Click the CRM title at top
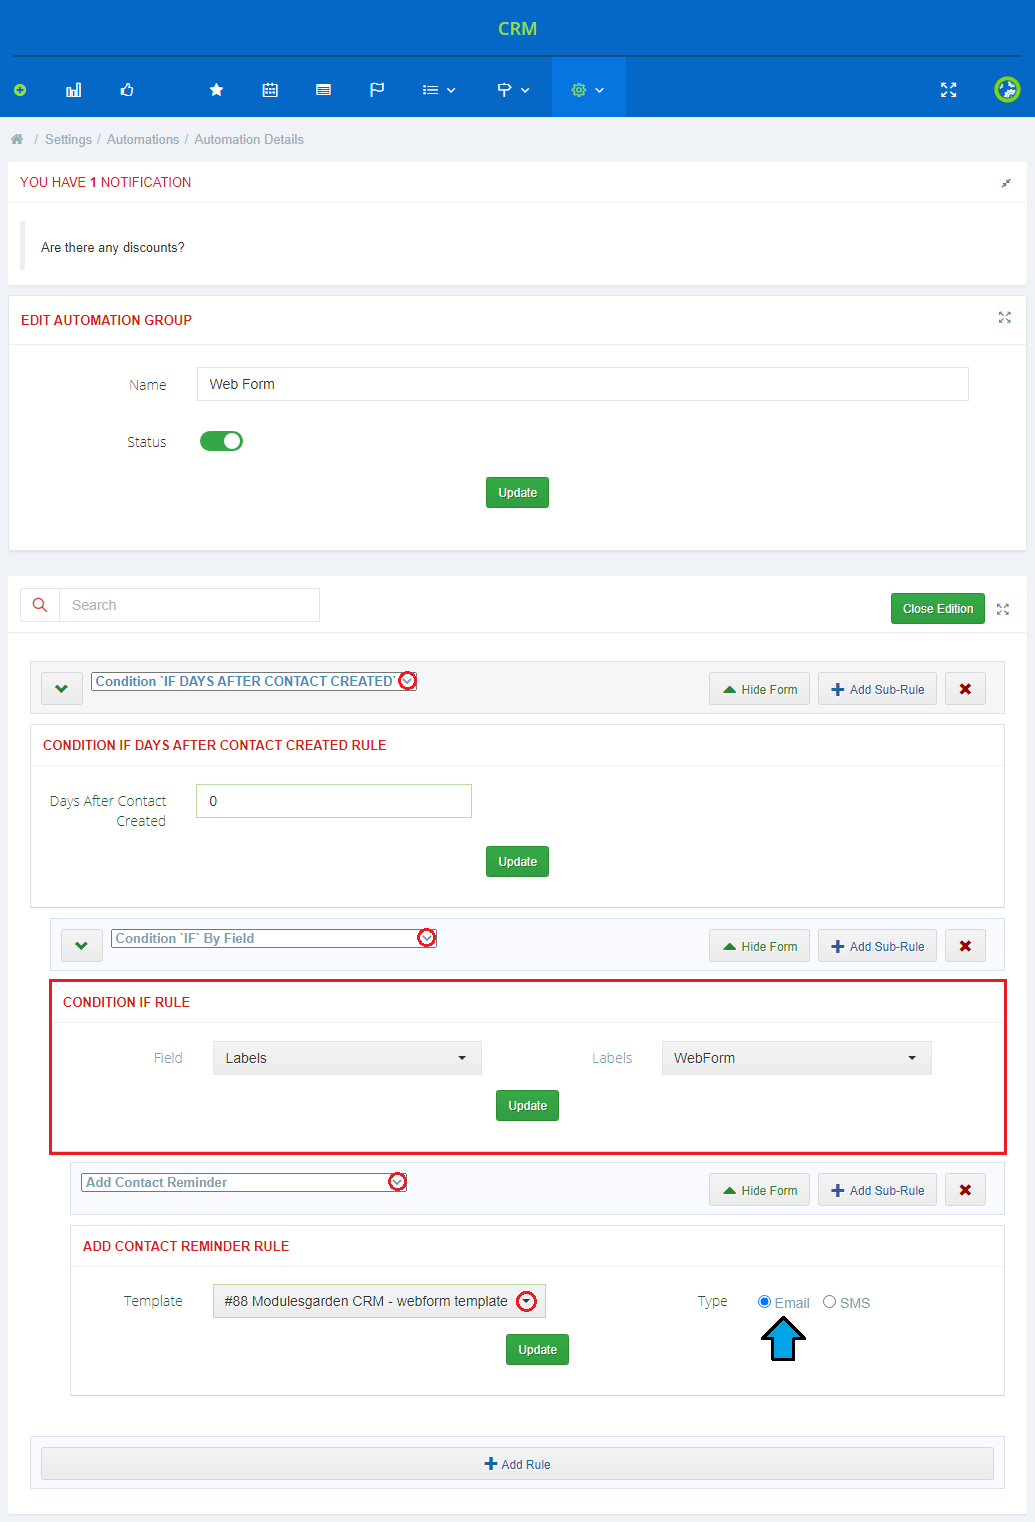Viewport: 1035px width, 1522px height. coord(518,28)
